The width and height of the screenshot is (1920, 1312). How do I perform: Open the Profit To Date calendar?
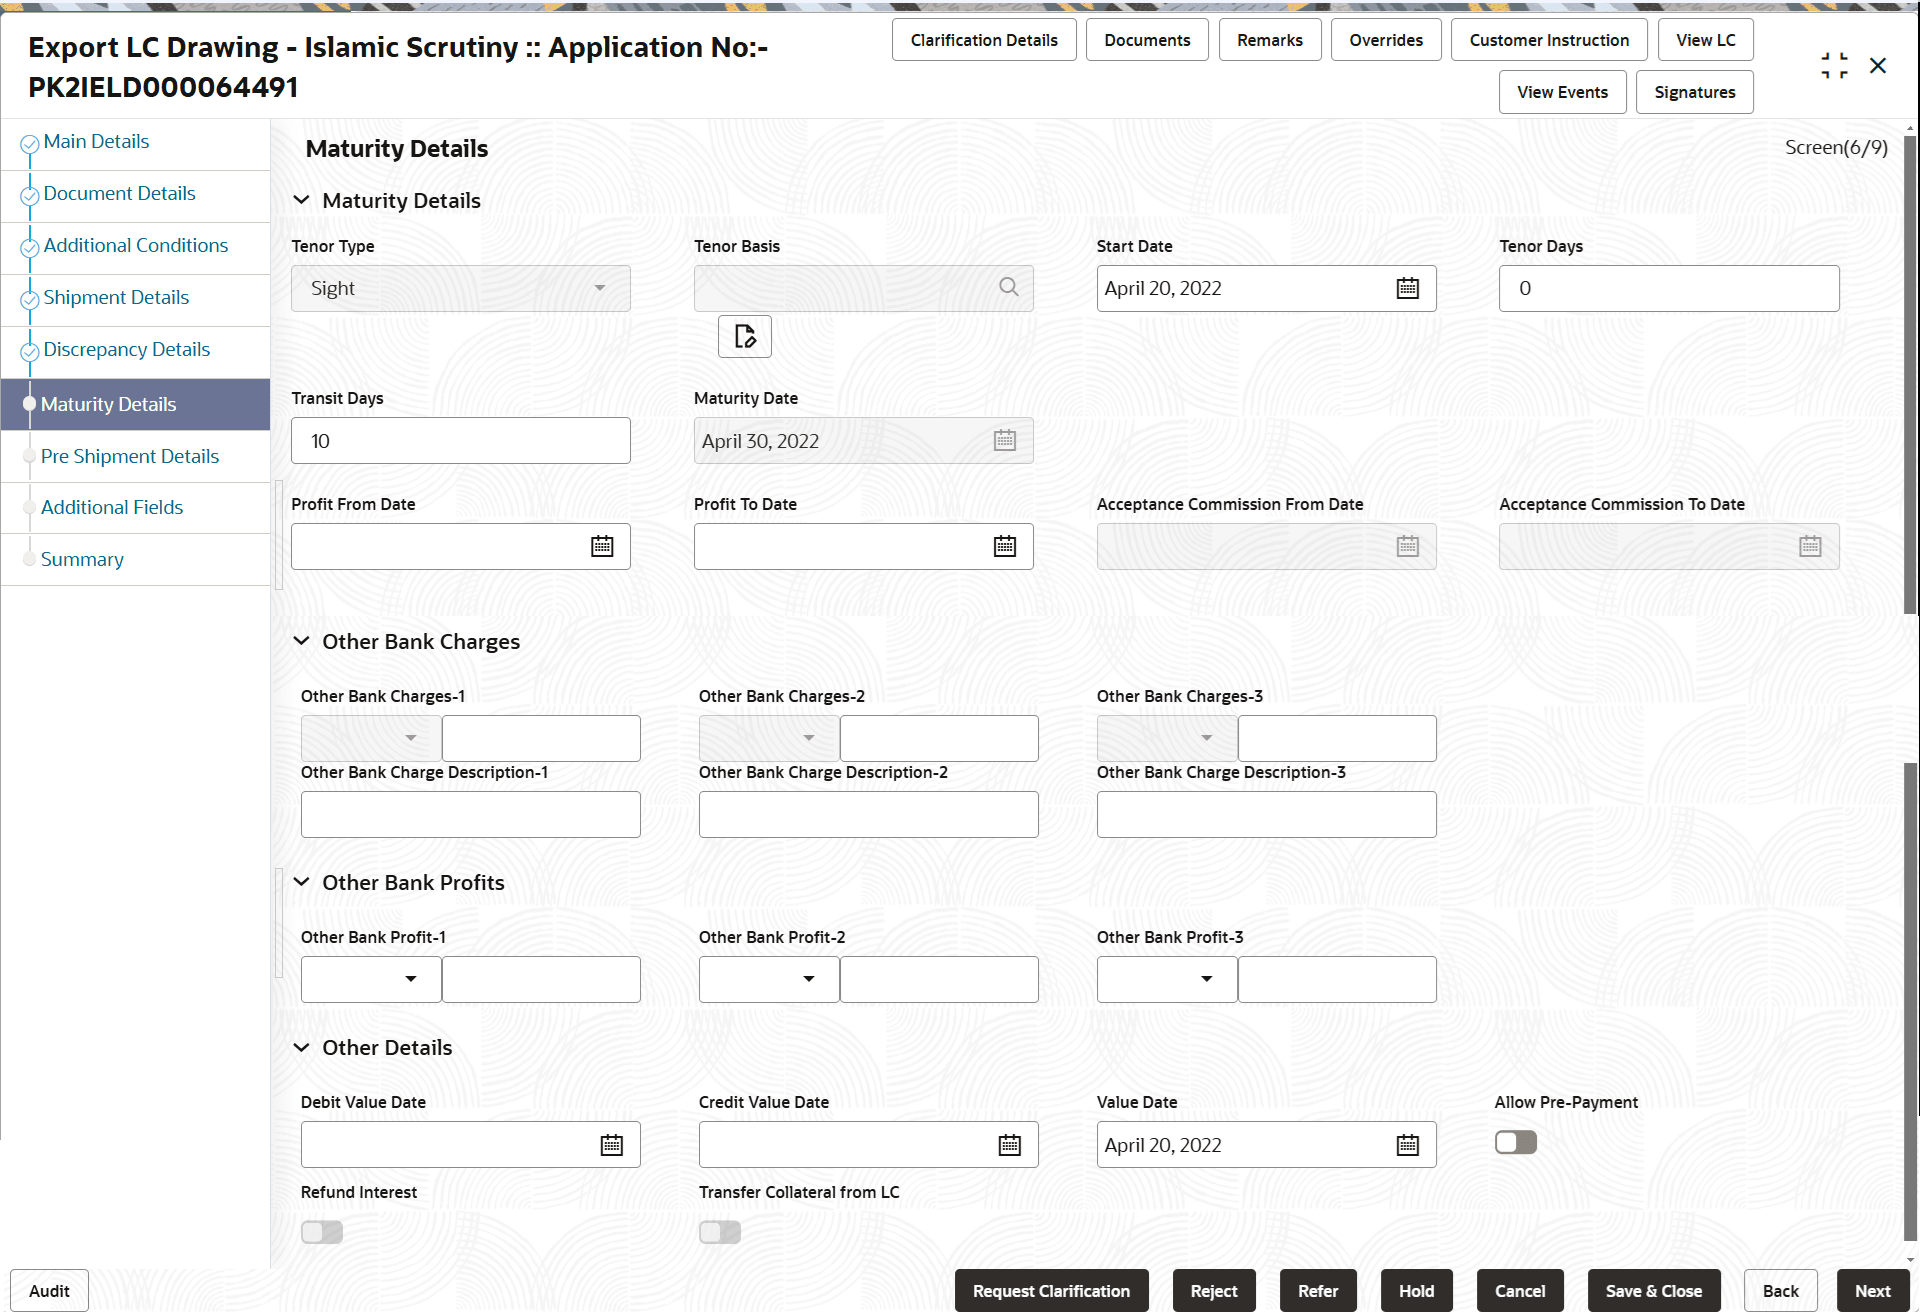(1004, 547)
